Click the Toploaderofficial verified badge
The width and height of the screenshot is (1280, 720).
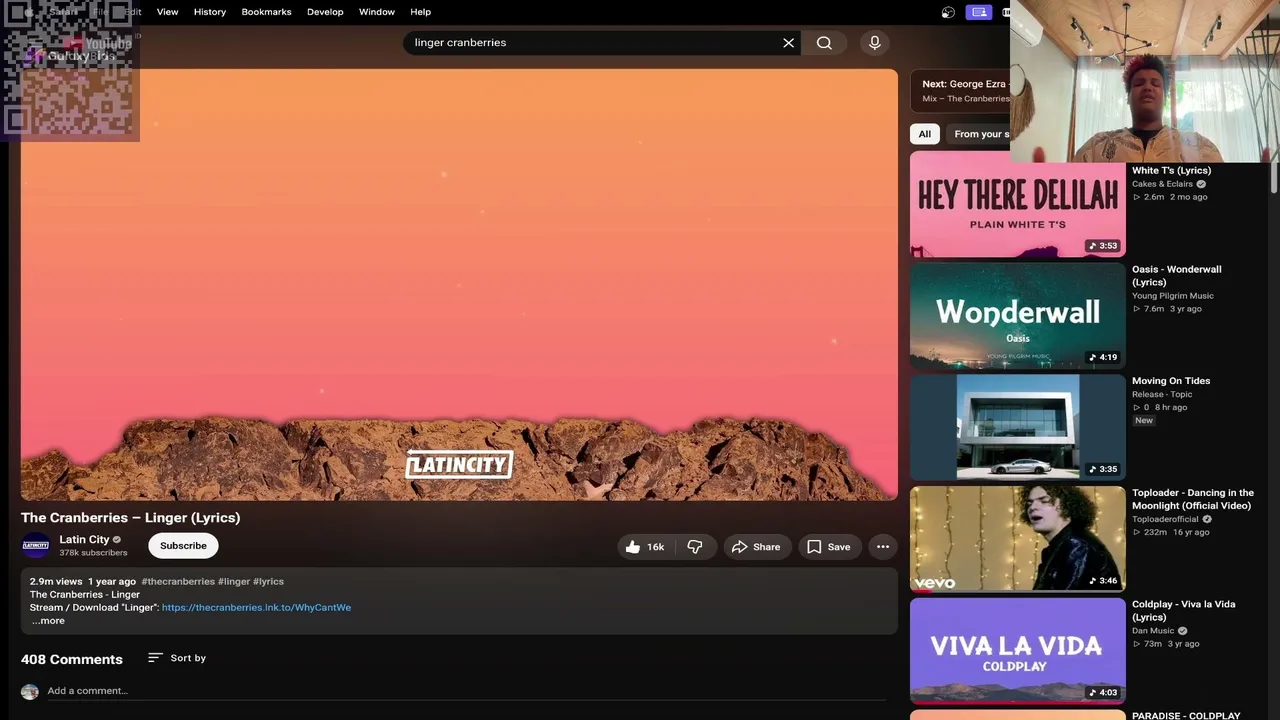tap(1207, 520)
